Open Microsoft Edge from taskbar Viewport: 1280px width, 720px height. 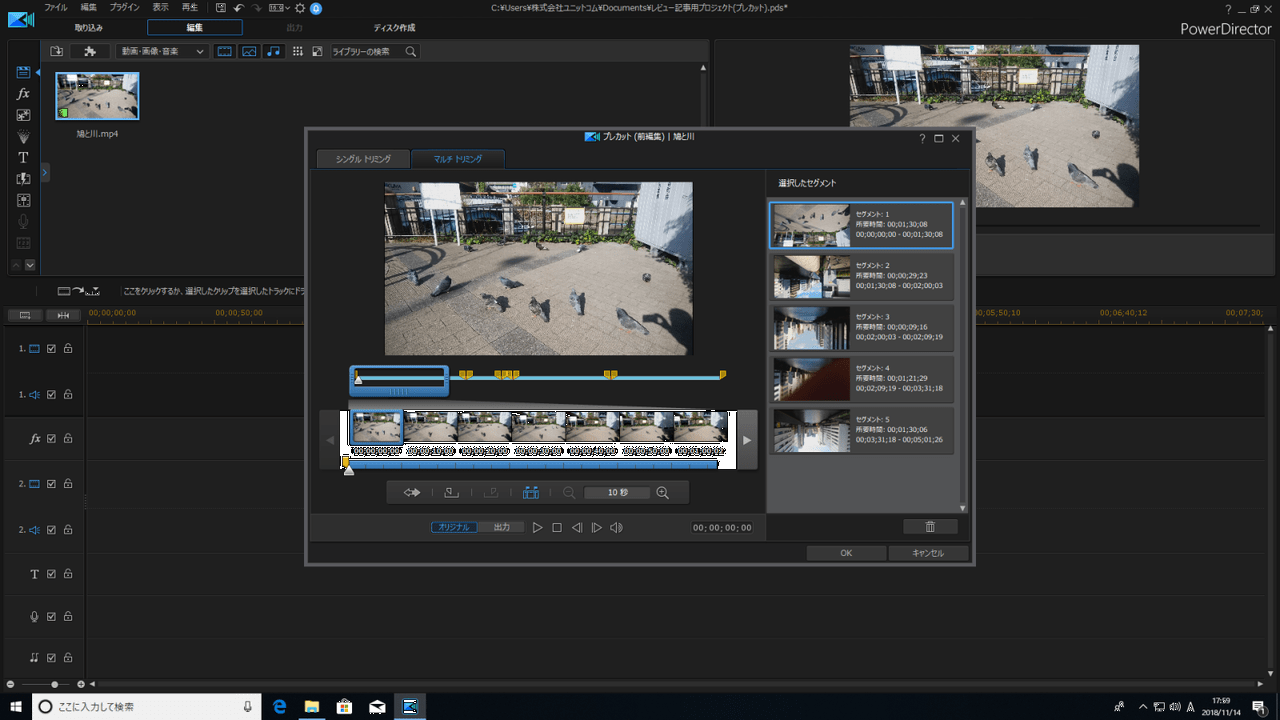(x=280, y=706)
